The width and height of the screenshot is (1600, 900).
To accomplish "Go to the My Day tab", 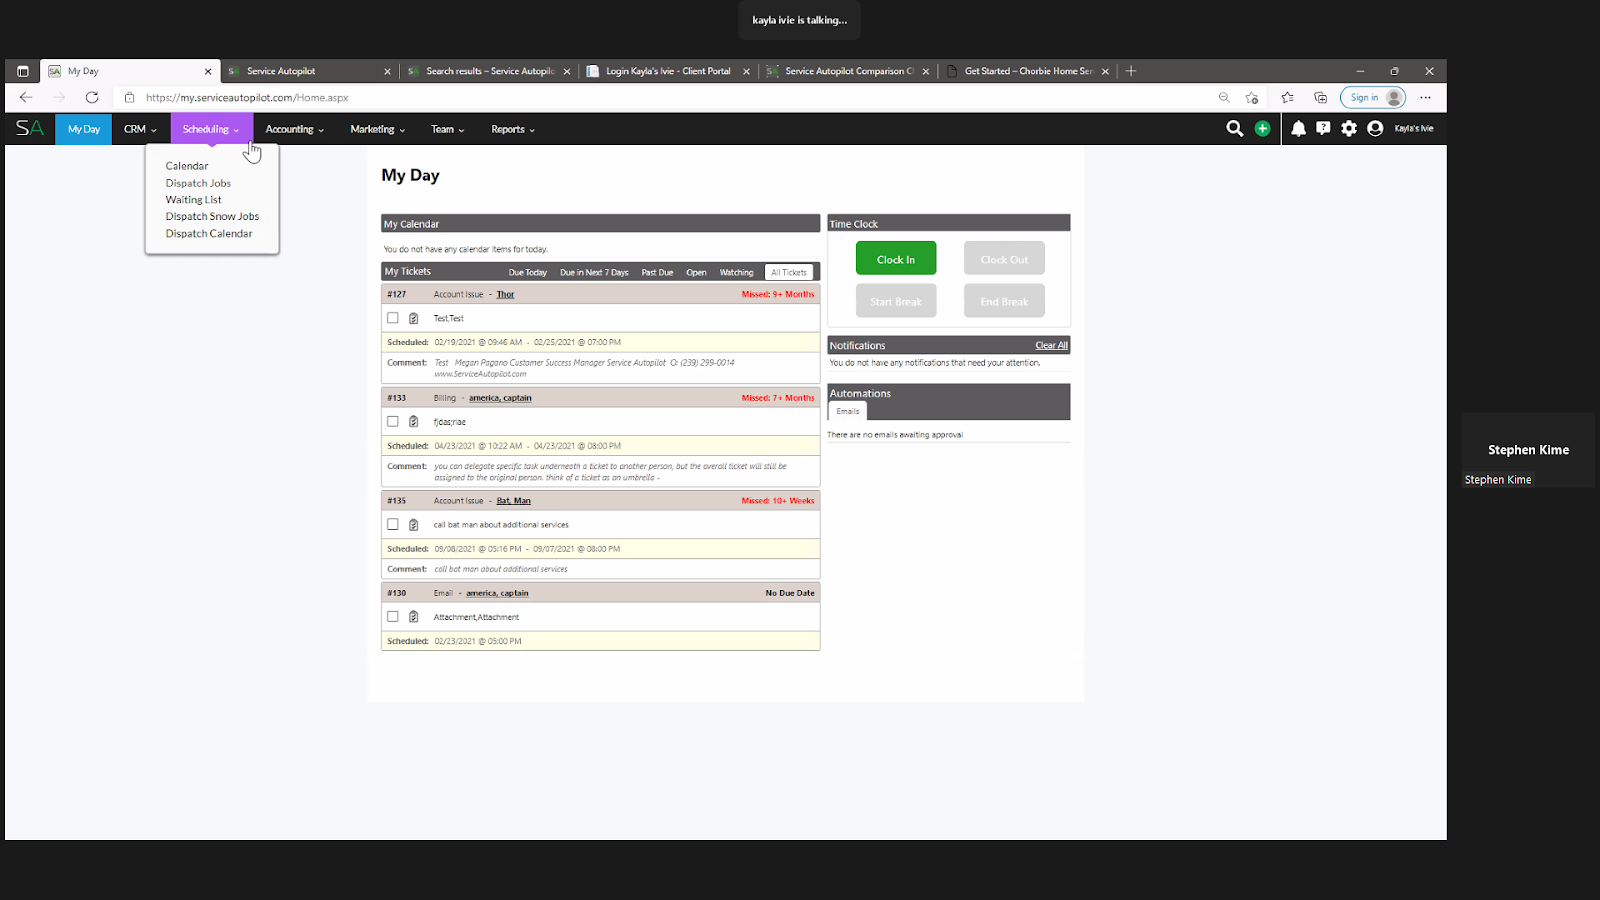I will click(x=84, y=129).
